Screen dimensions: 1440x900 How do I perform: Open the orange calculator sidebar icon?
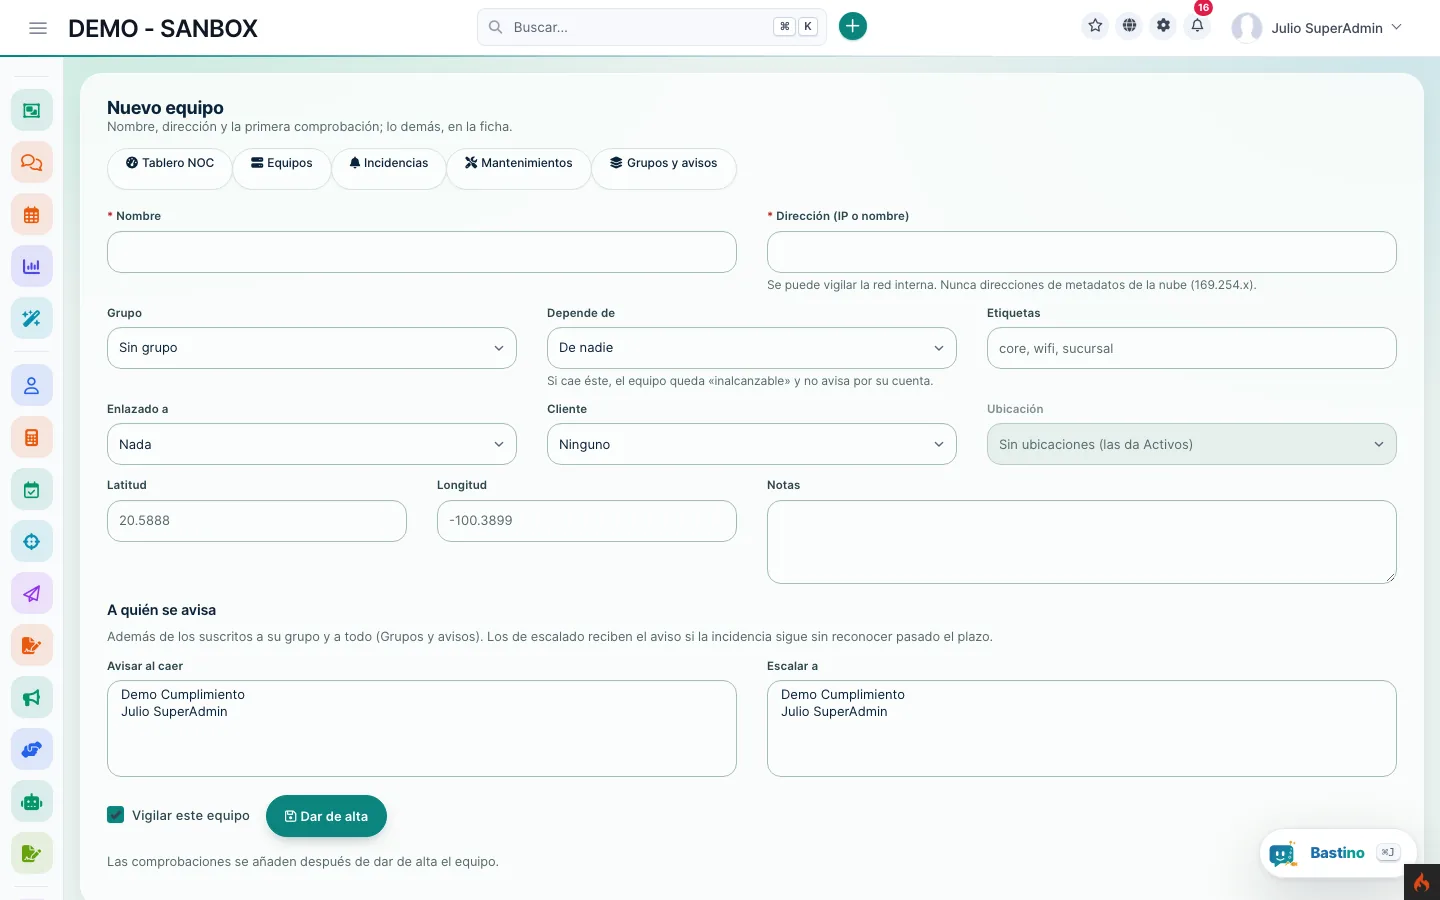point(32,437)
